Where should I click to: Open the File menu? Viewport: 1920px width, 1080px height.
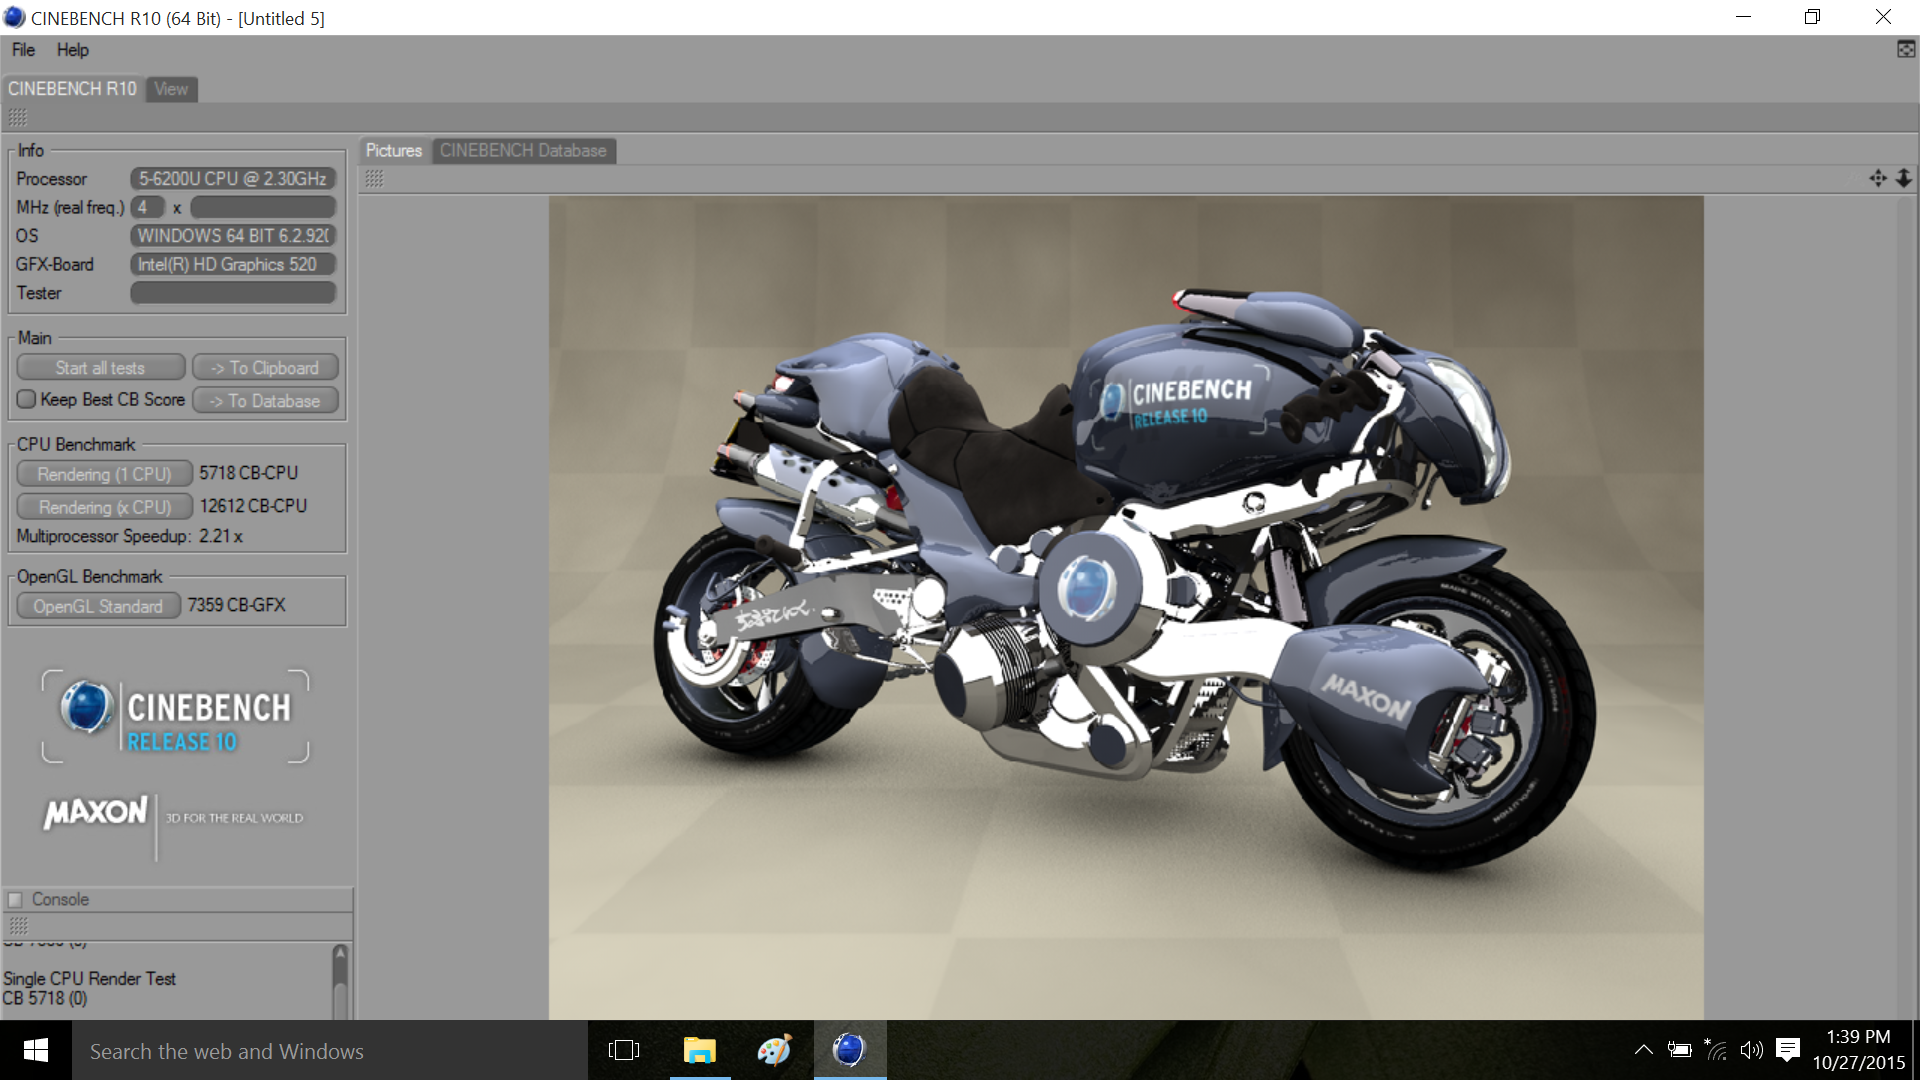(x=23, y=50)
